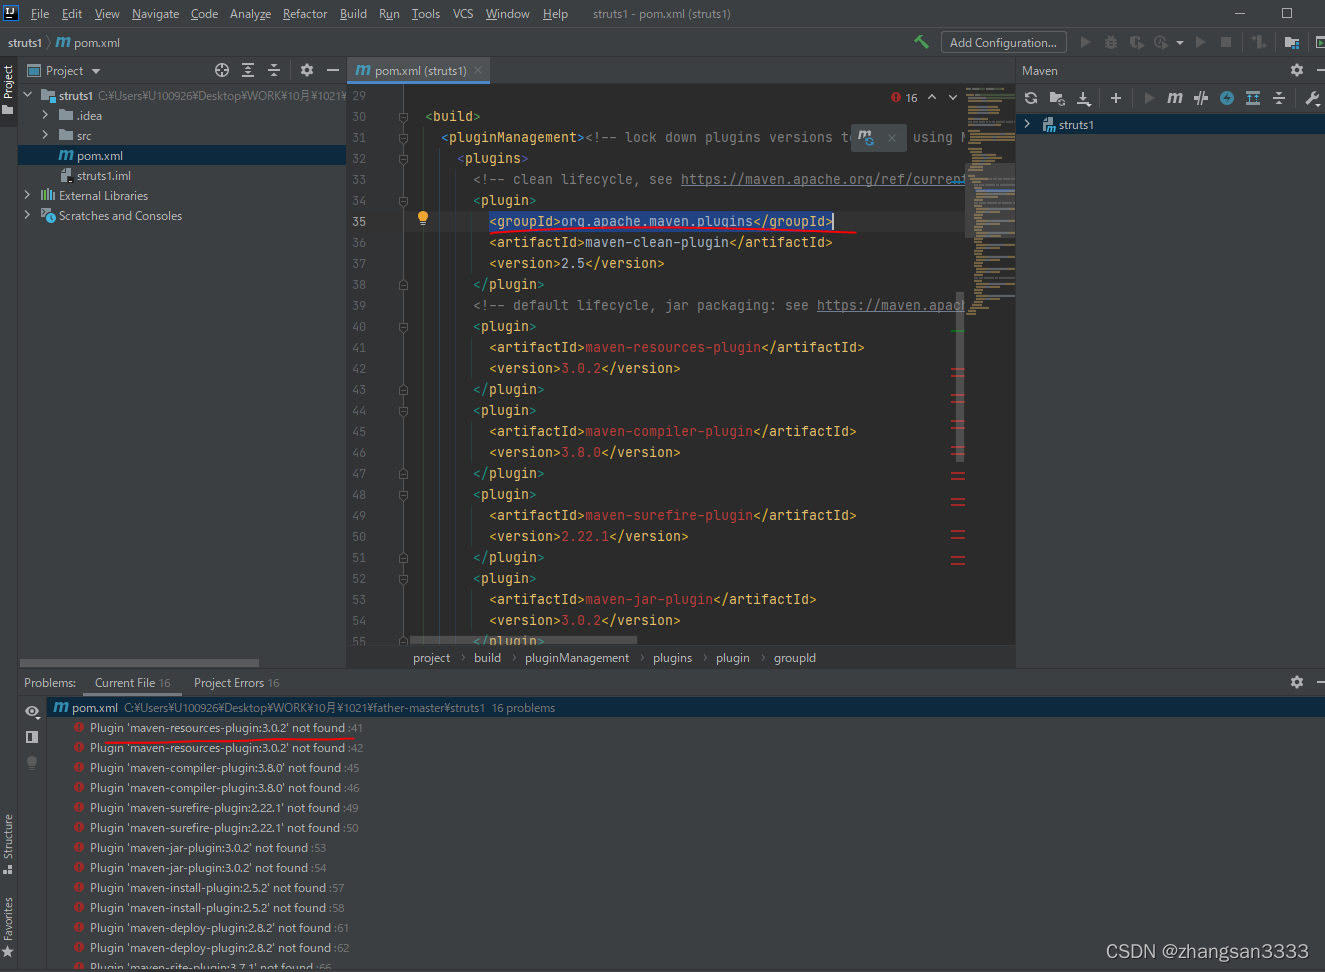The image size is (1325, 972).
Task: Select 'maven-jar-plugin:3.0.2' not found :53 error
Action: click(199, 848)
